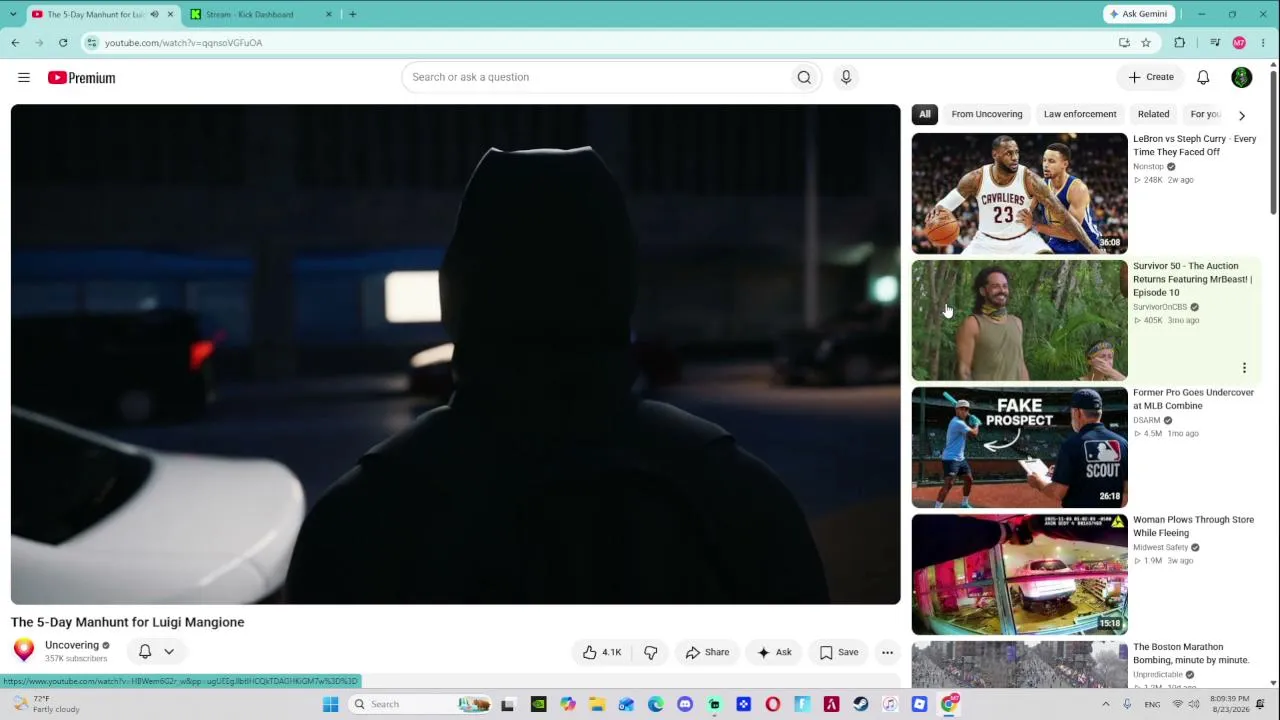Open new browser tab

point(352,14)
